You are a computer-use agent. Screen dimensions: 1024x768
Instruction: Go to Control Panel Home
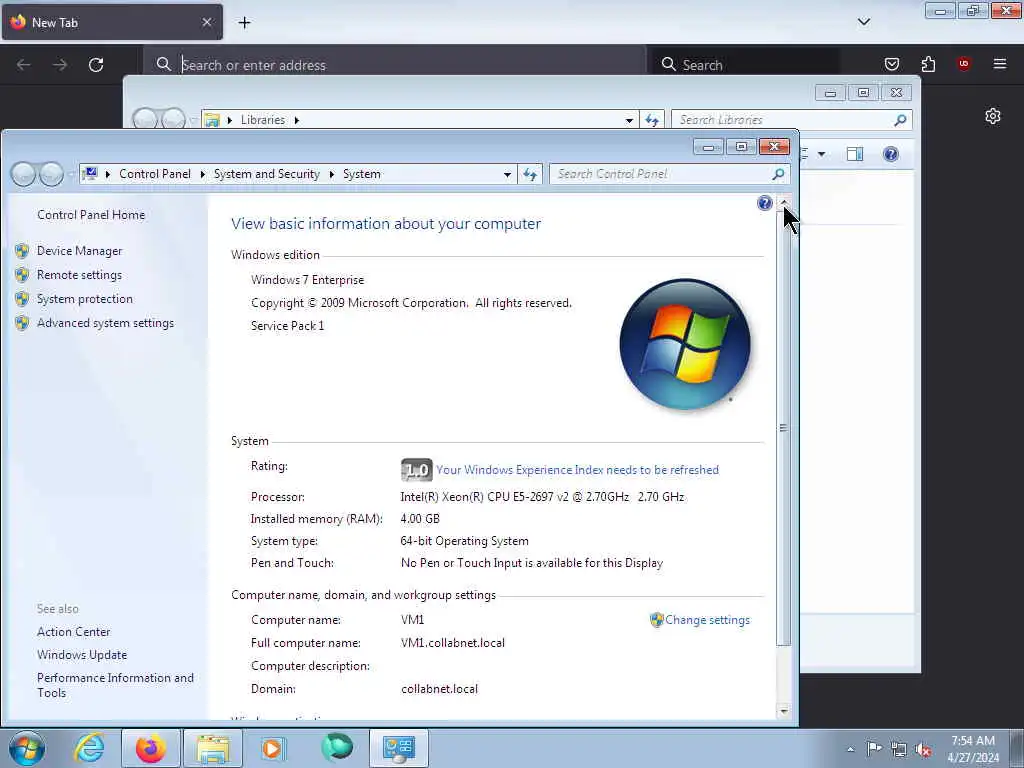91,215
